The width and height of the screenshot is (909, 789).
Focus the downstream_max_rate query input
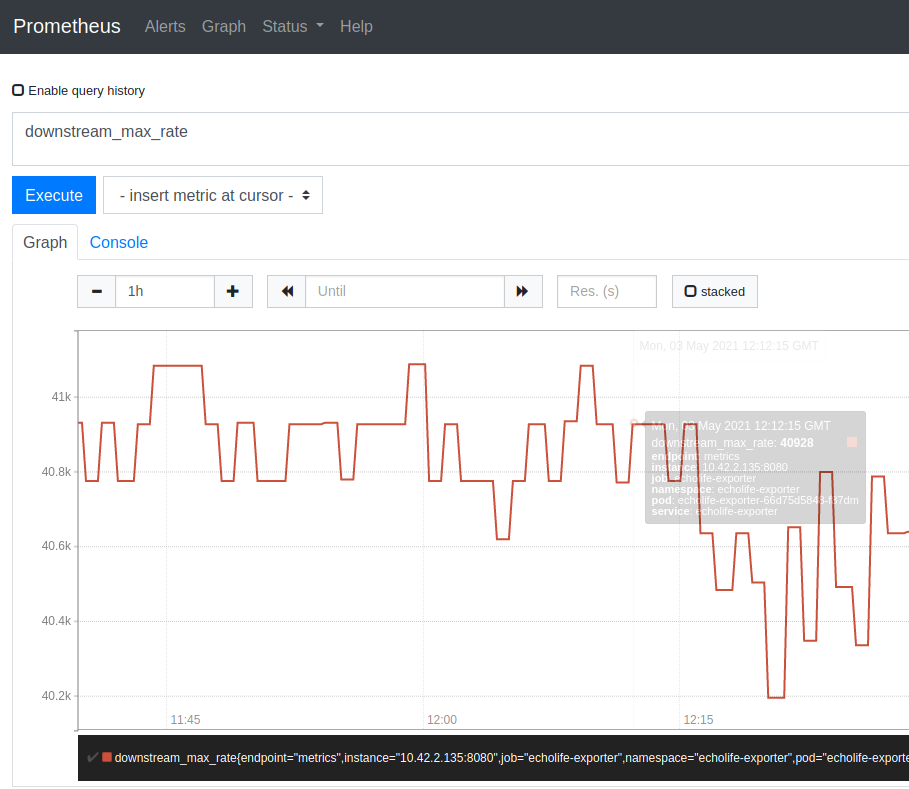coord(460,139)
